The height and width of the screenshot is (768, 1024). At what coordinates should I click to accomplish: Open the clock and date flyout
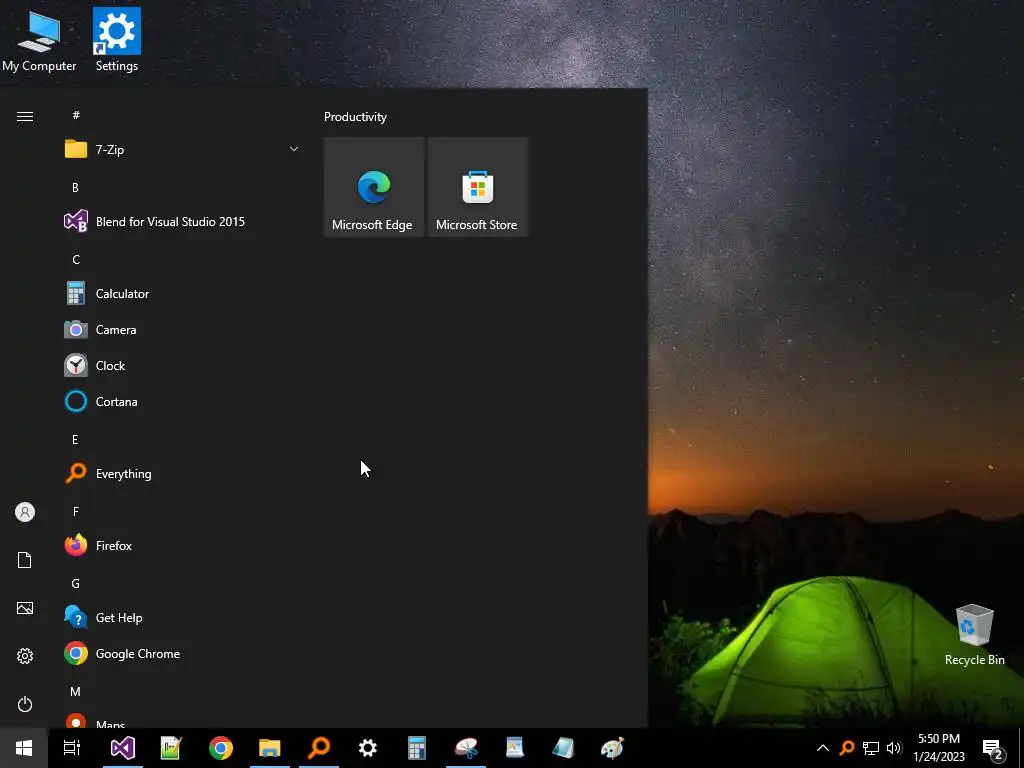(x=939, y=748)
